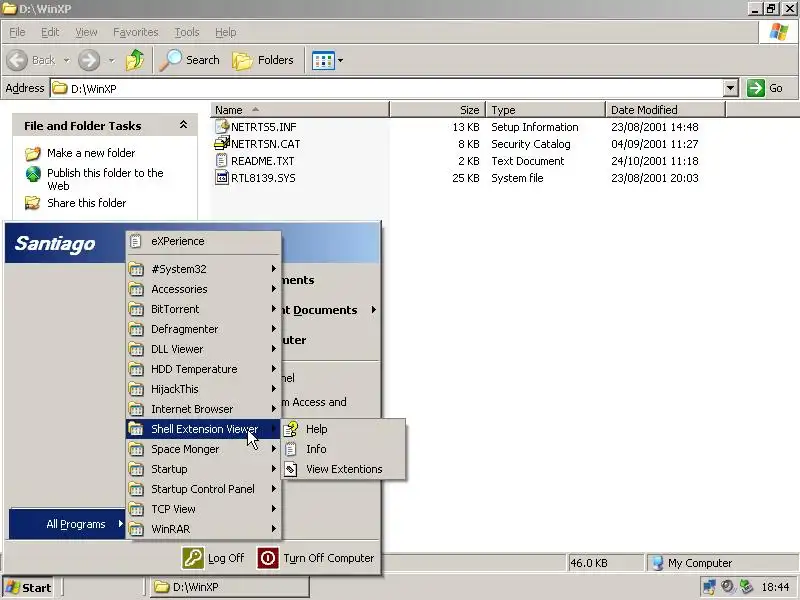Open the Favorites menu
This screenshot has width=800, height=600.
(136, 32)
